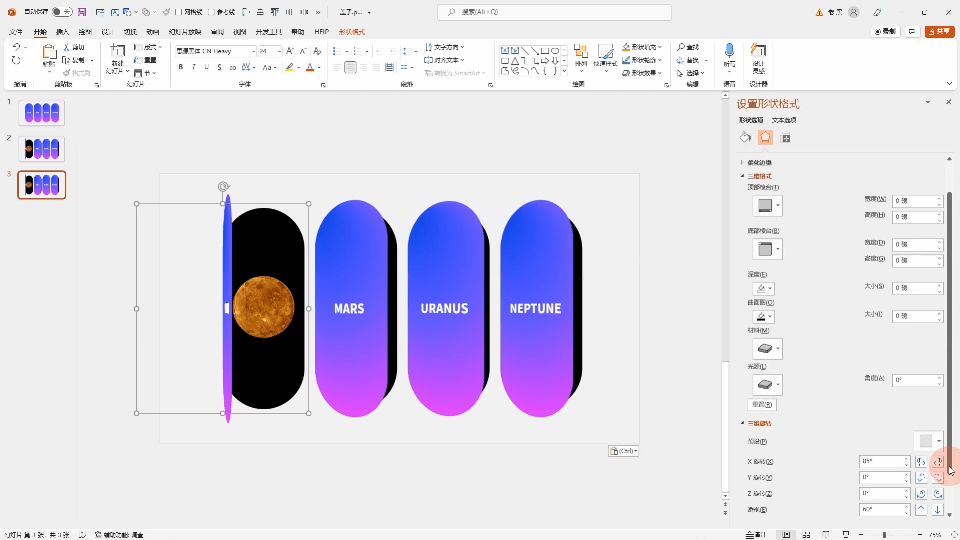Toggle the AutoSave switch in title bar
Image resolution: width=960 pixels, height=540 pixels.
click(61, 12)
